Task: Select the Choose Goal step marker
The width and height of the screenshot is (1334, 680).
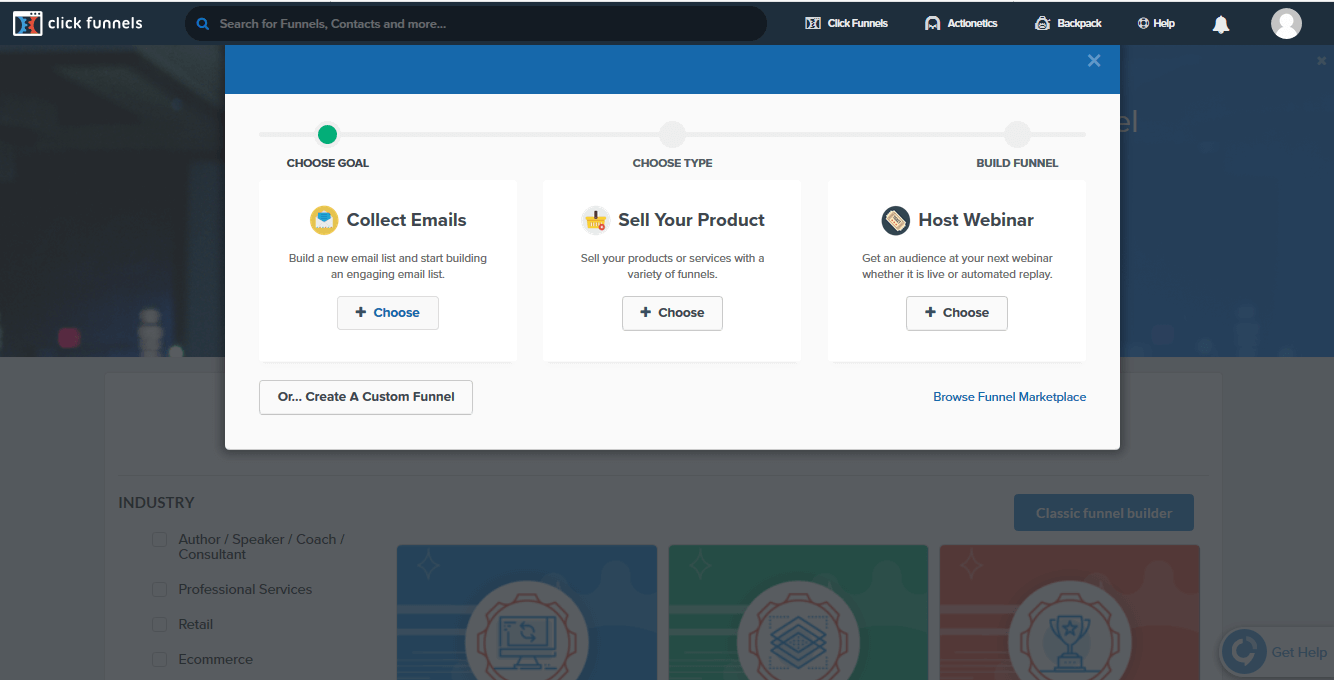Action: 327,134
